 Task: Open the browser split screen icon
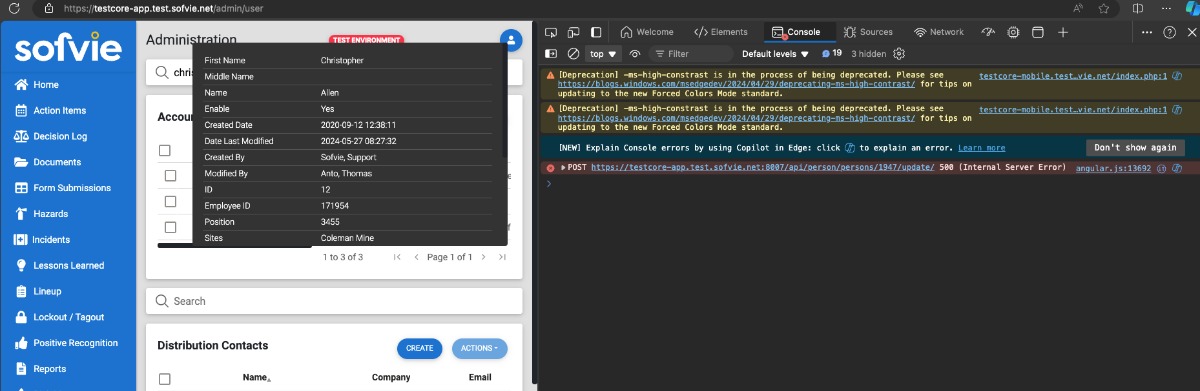coord(1138,8)
